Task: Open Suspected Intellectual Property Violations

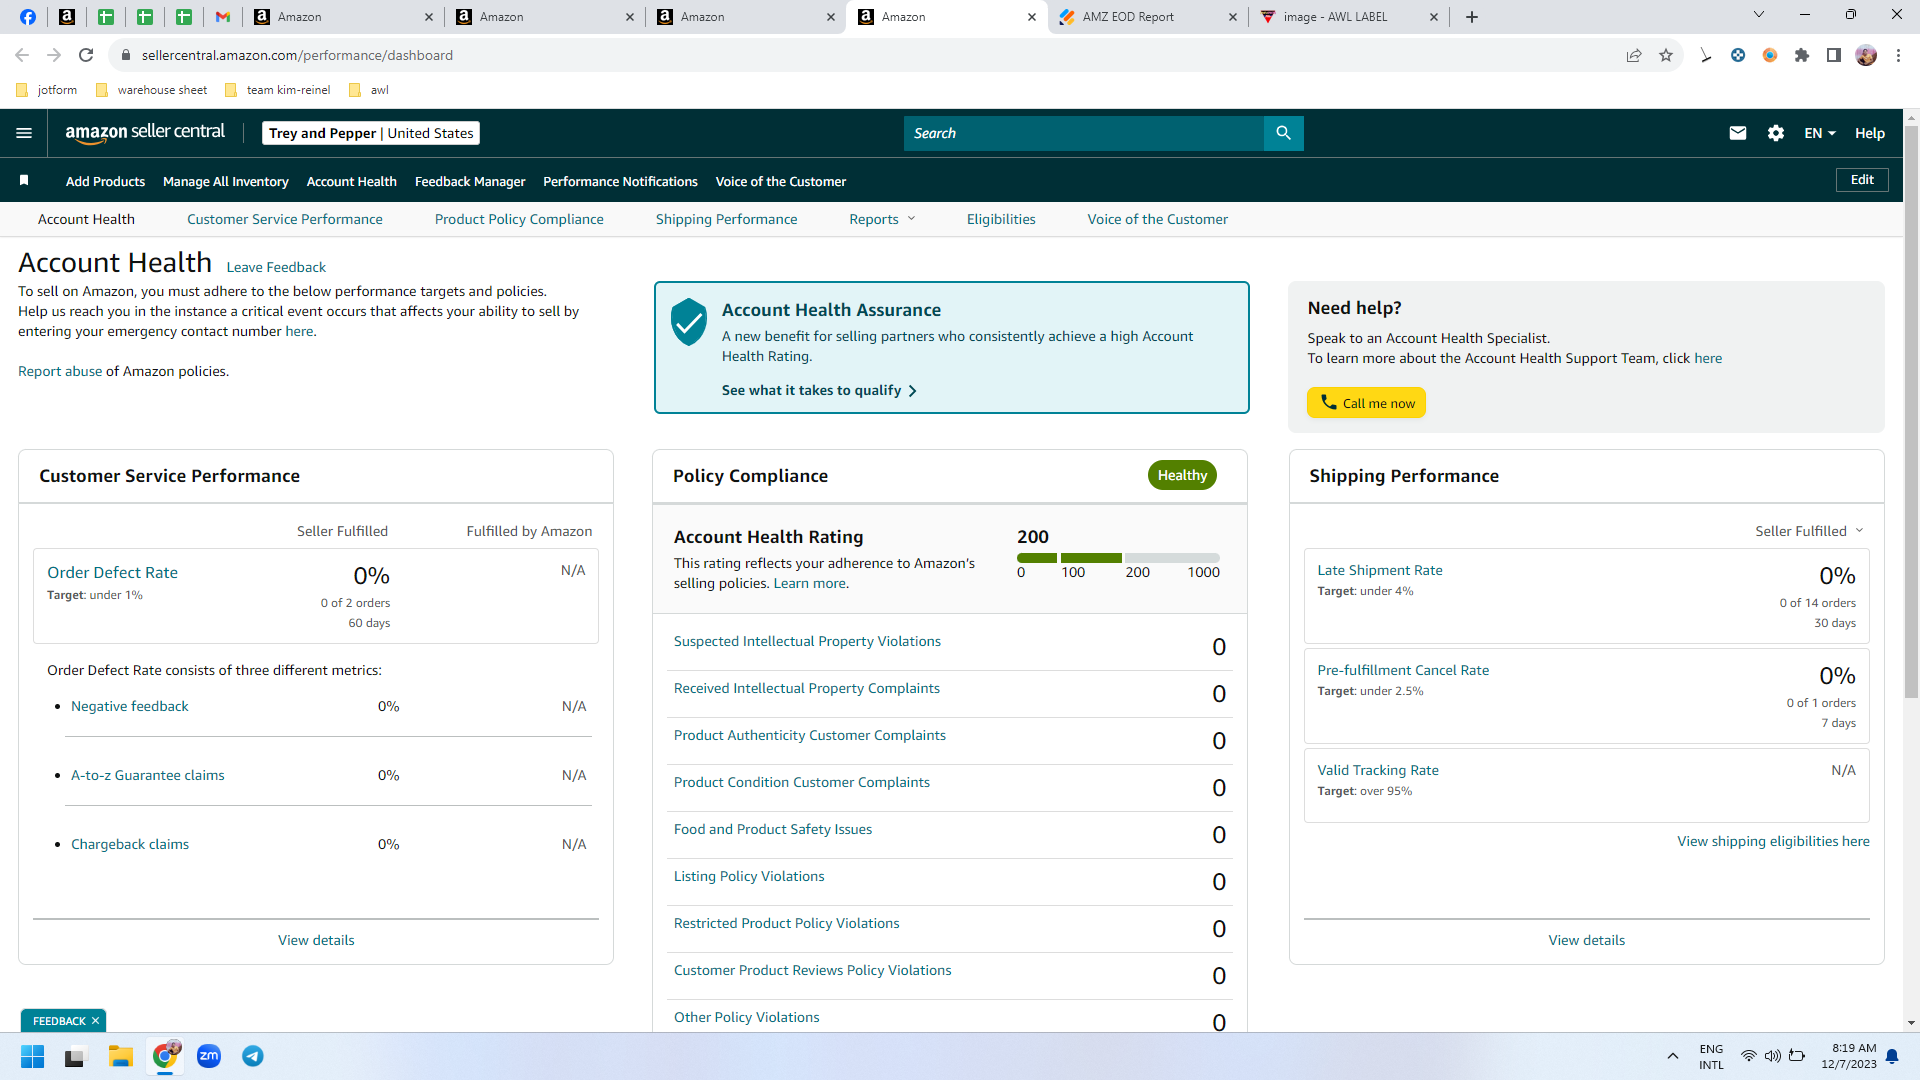Action: click(x=807, y=641)
